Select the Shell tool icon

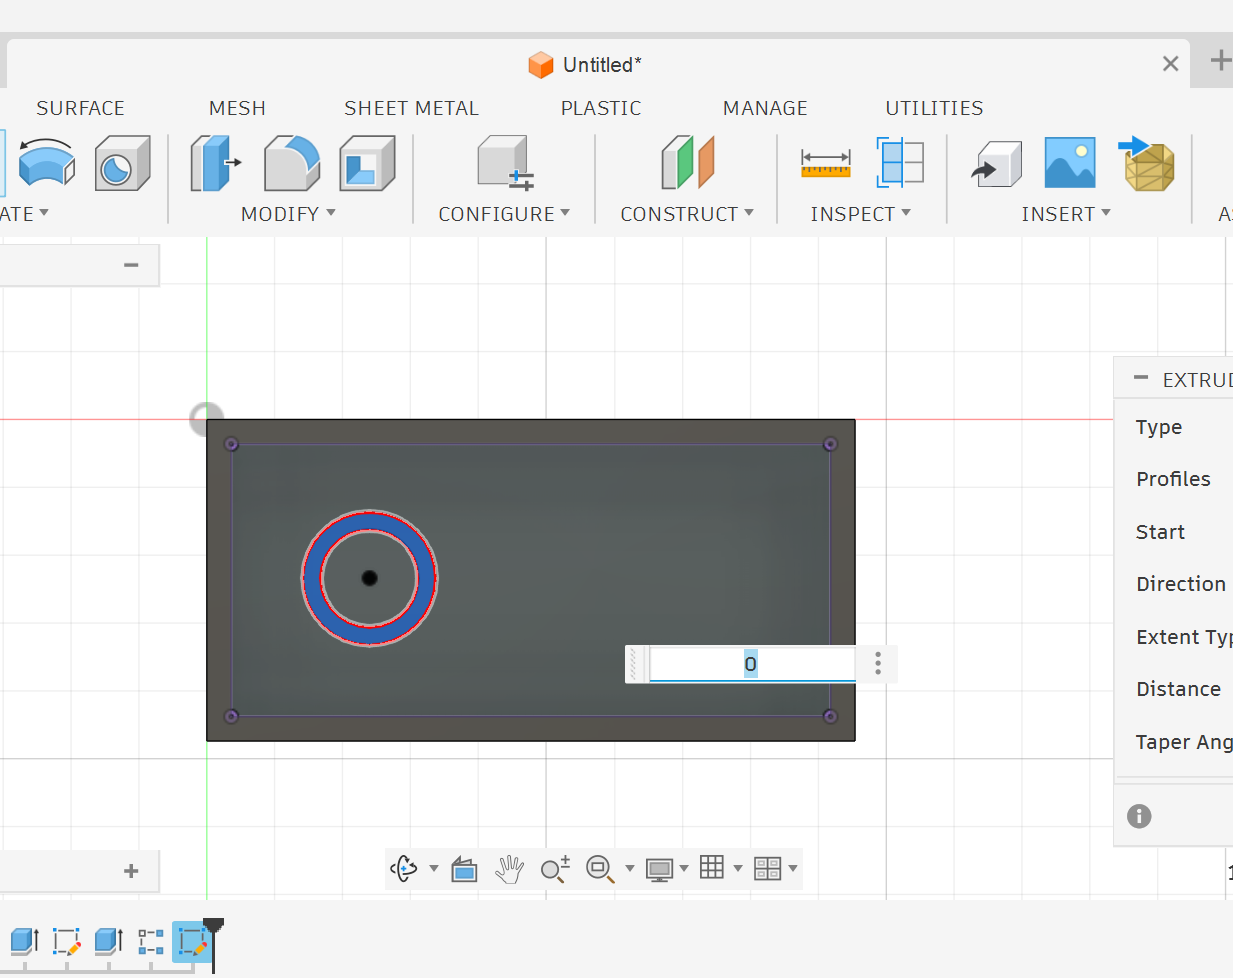pyautogui.click(x=367, y=163)
